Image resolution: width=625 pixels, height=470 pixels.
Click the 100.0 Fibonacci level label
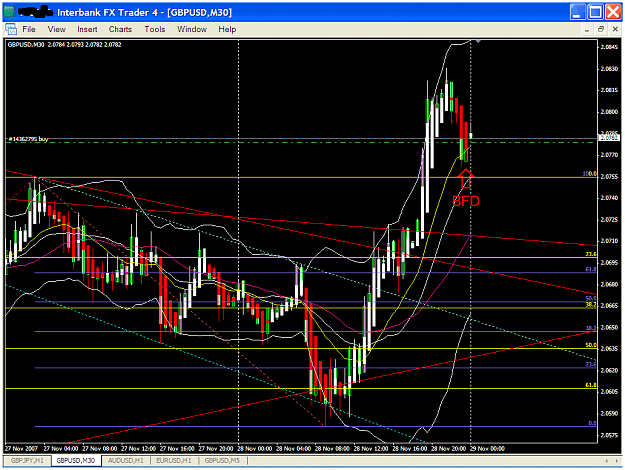coord(590,174)
